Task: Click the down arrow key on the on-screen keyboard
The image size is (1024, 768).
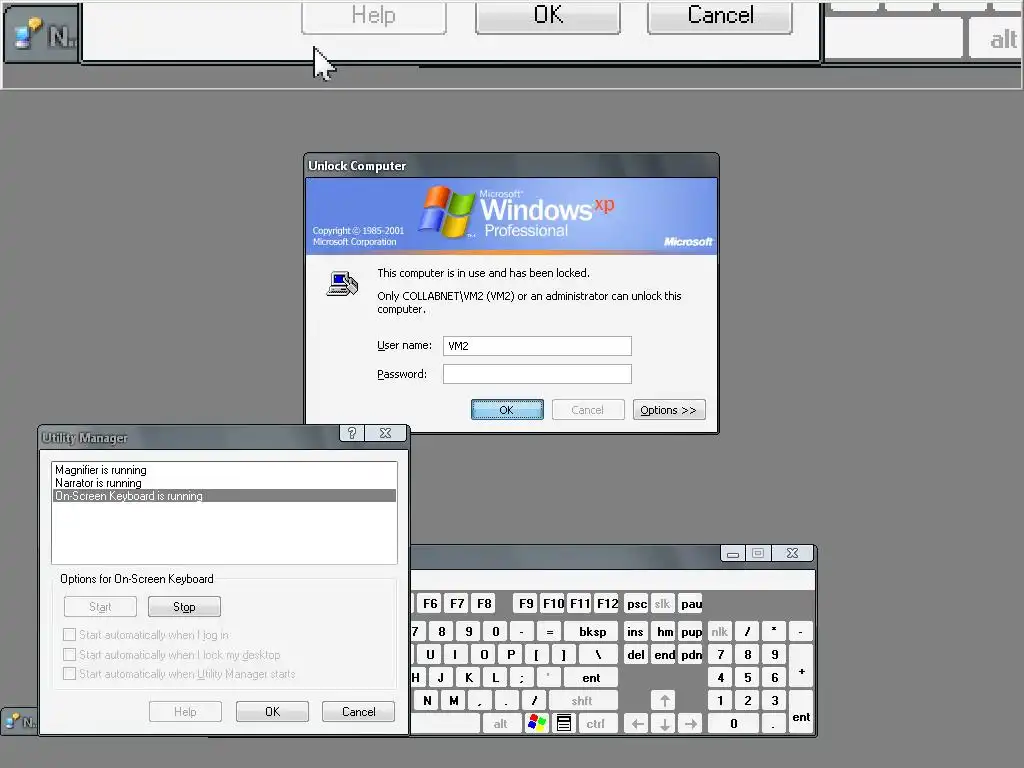Action: click(664, 723)
